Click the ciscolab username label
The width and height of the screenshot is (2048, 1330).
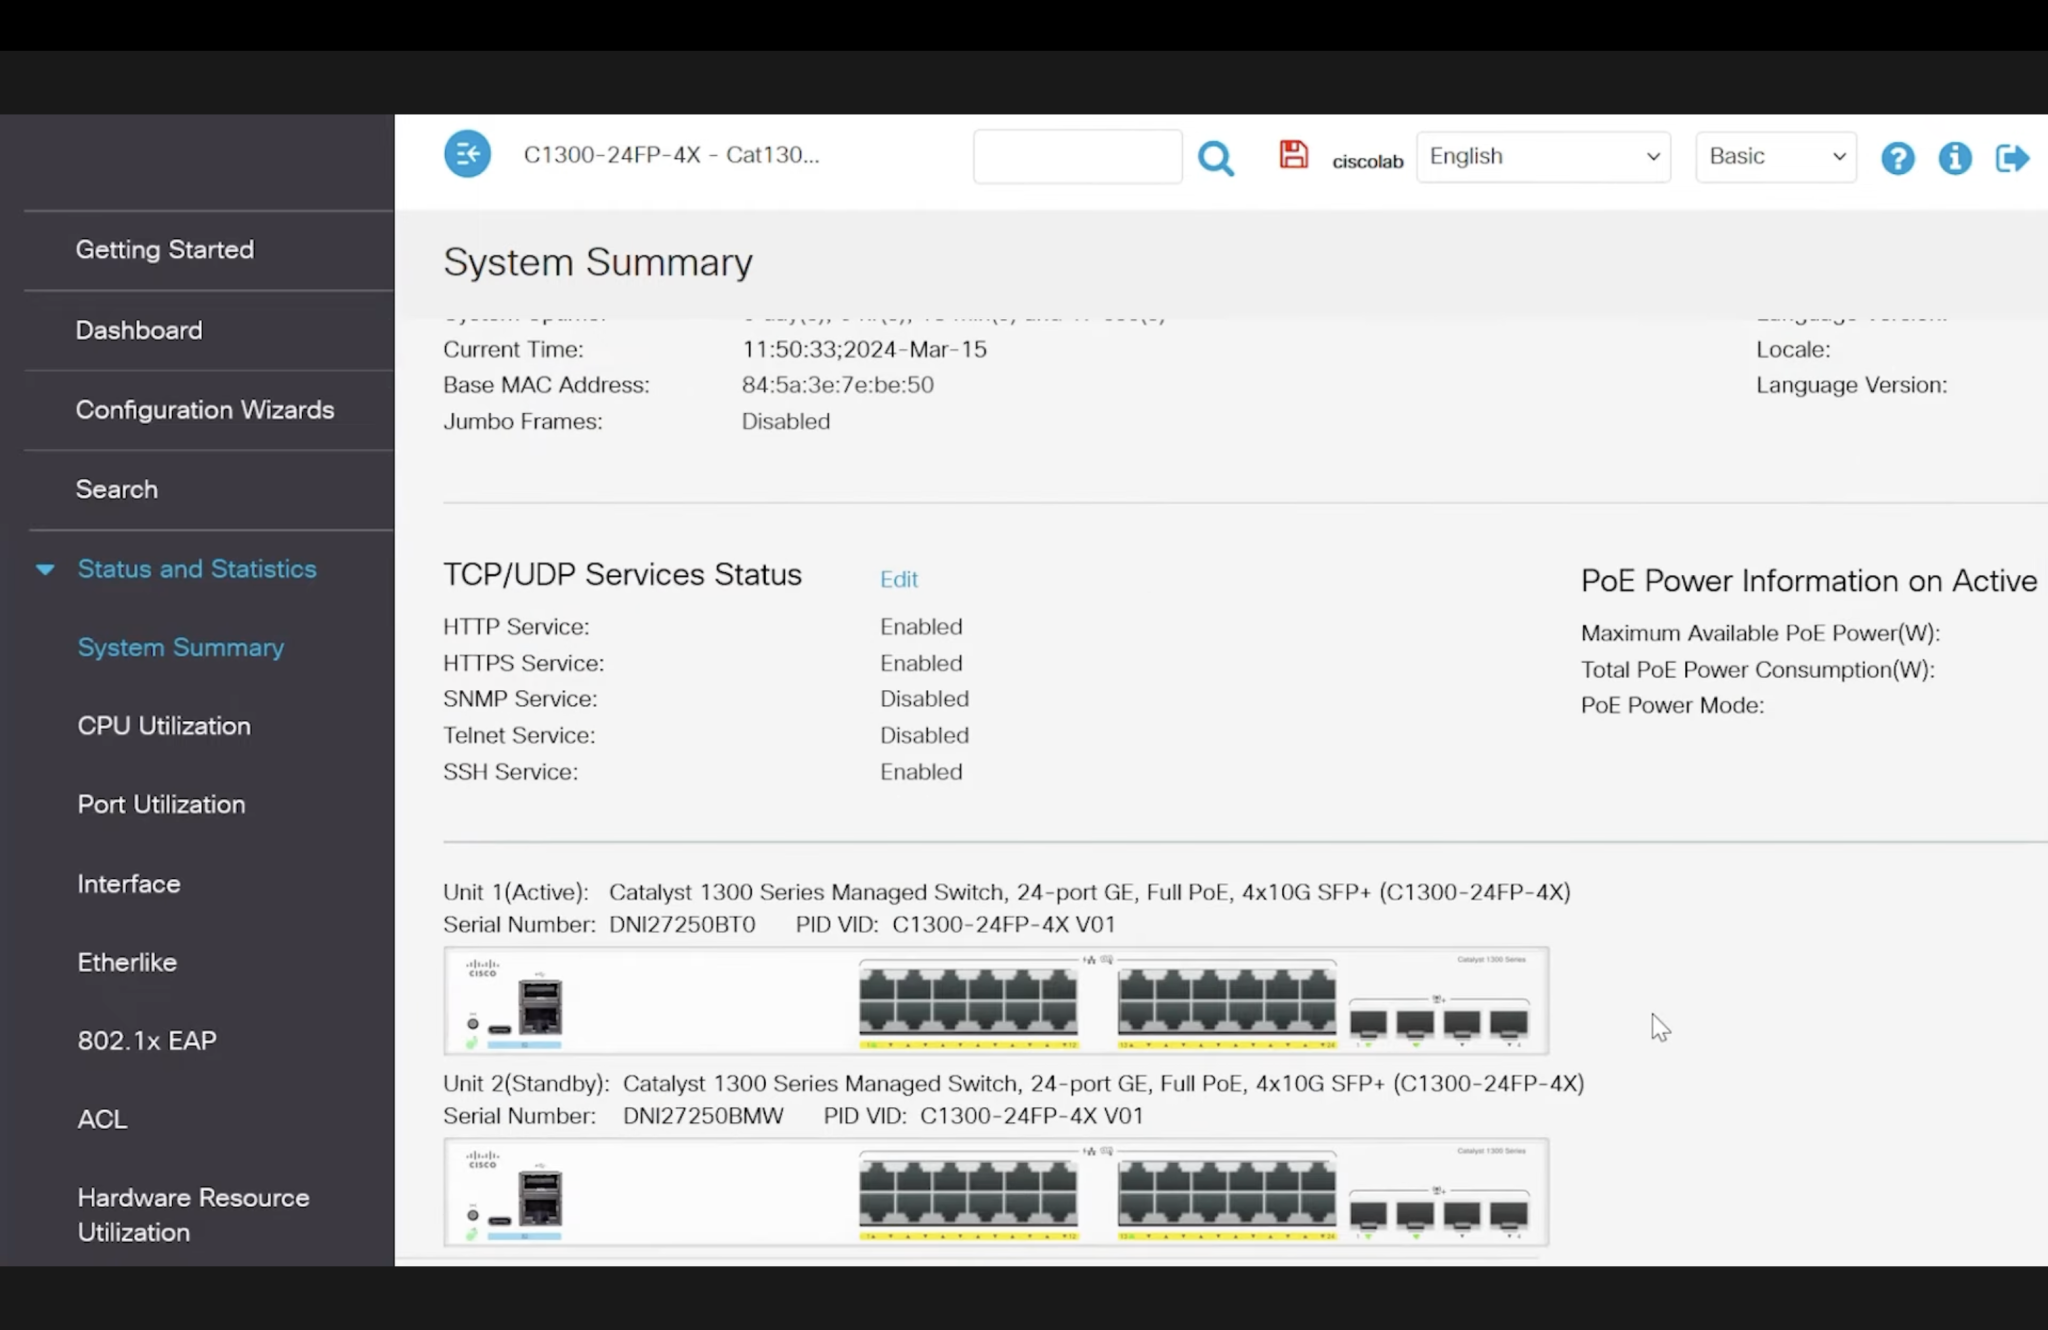click(x=1367, y=161)
